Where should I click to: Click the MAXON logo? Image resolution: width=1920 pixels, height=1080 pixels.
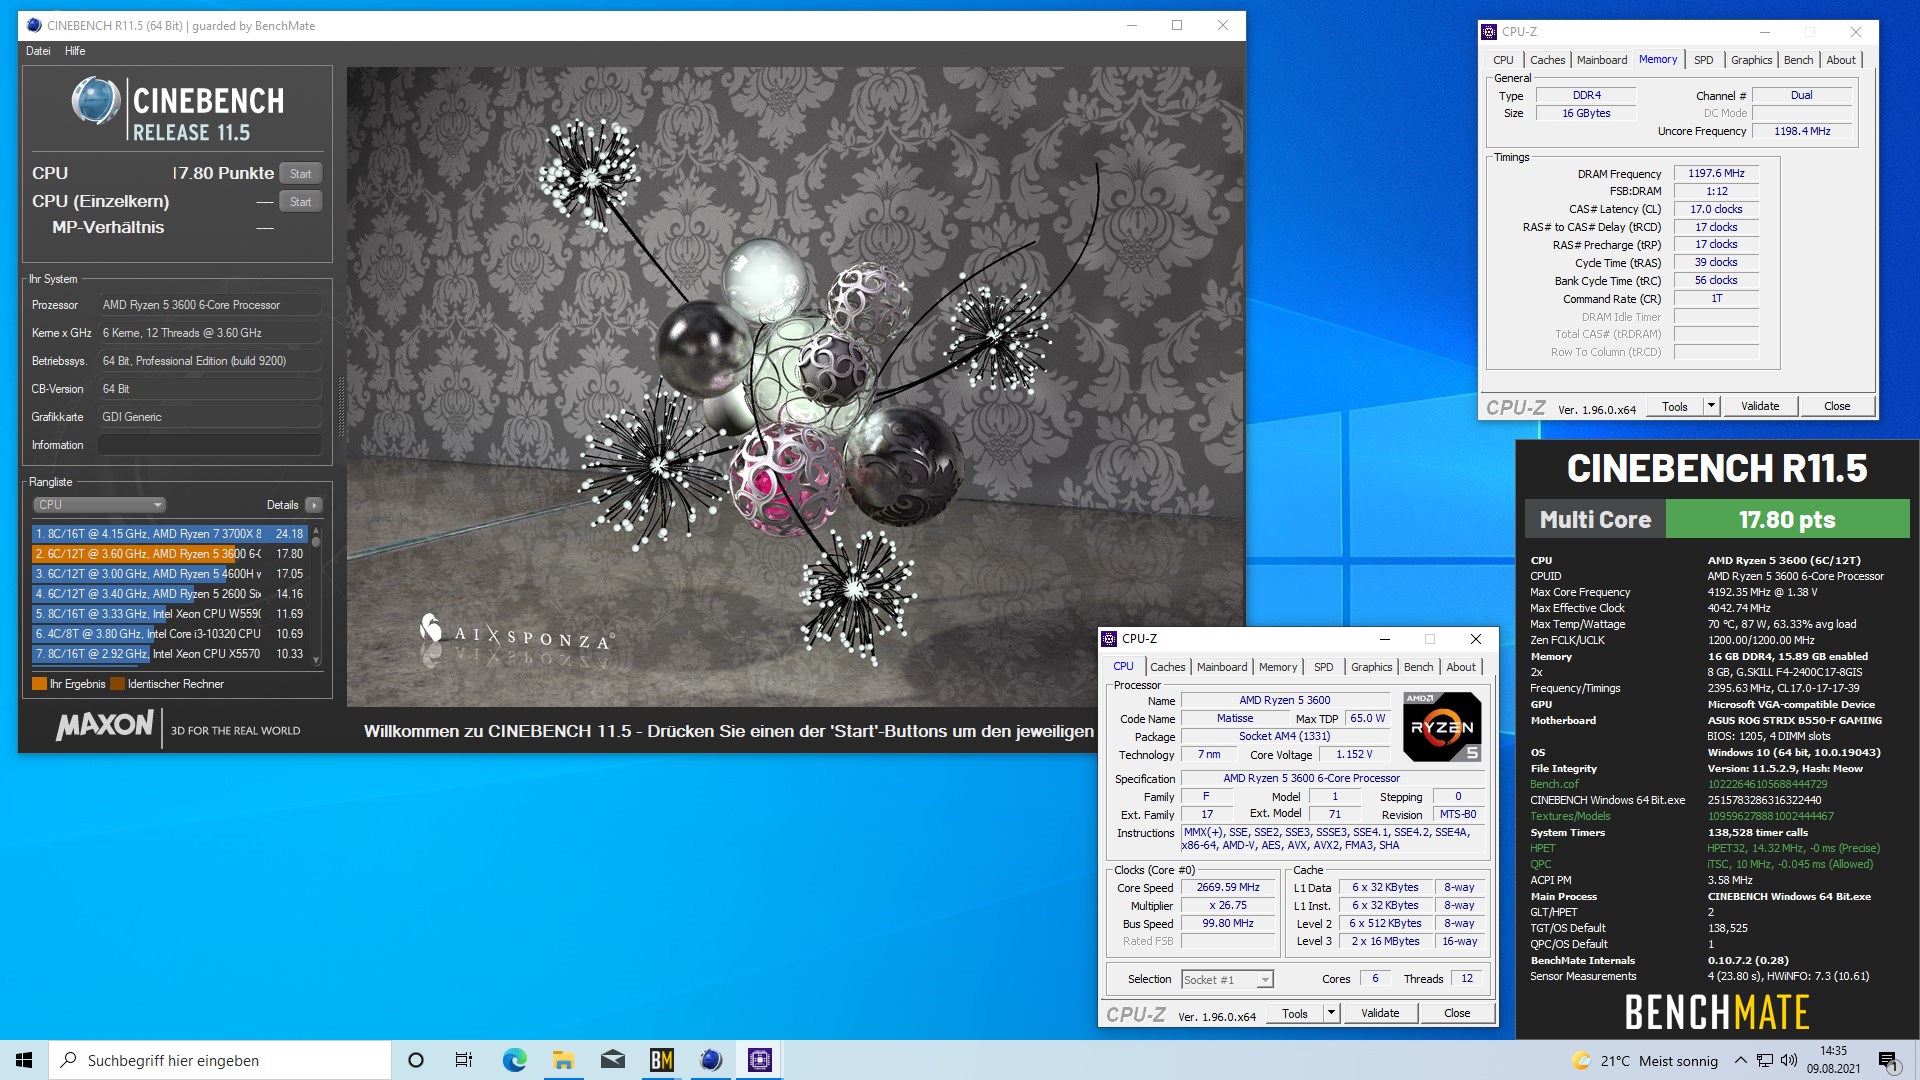[x=105, y=726]
